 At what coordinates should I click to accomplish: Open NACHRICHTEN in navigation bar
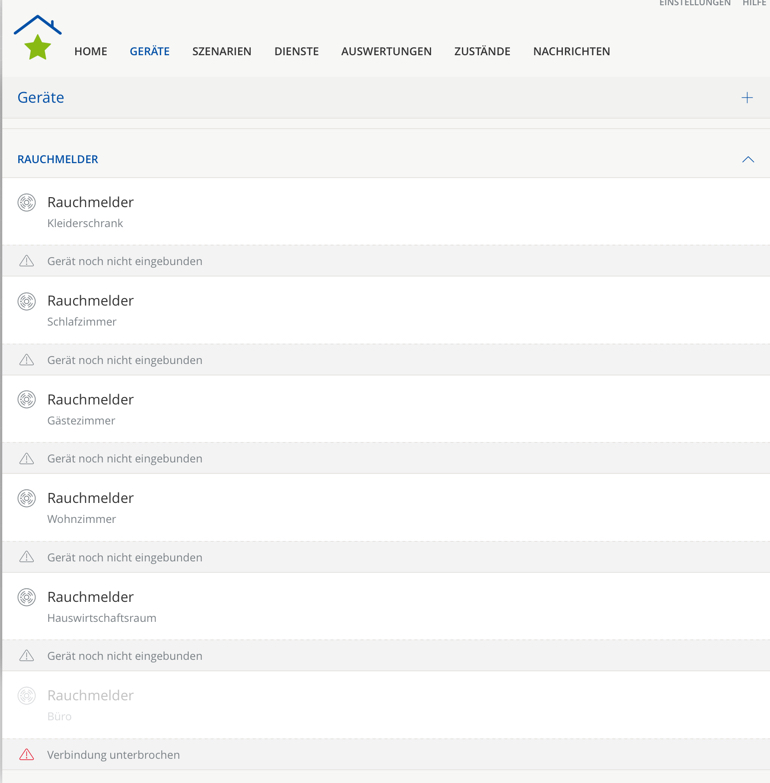pos(571,52)
